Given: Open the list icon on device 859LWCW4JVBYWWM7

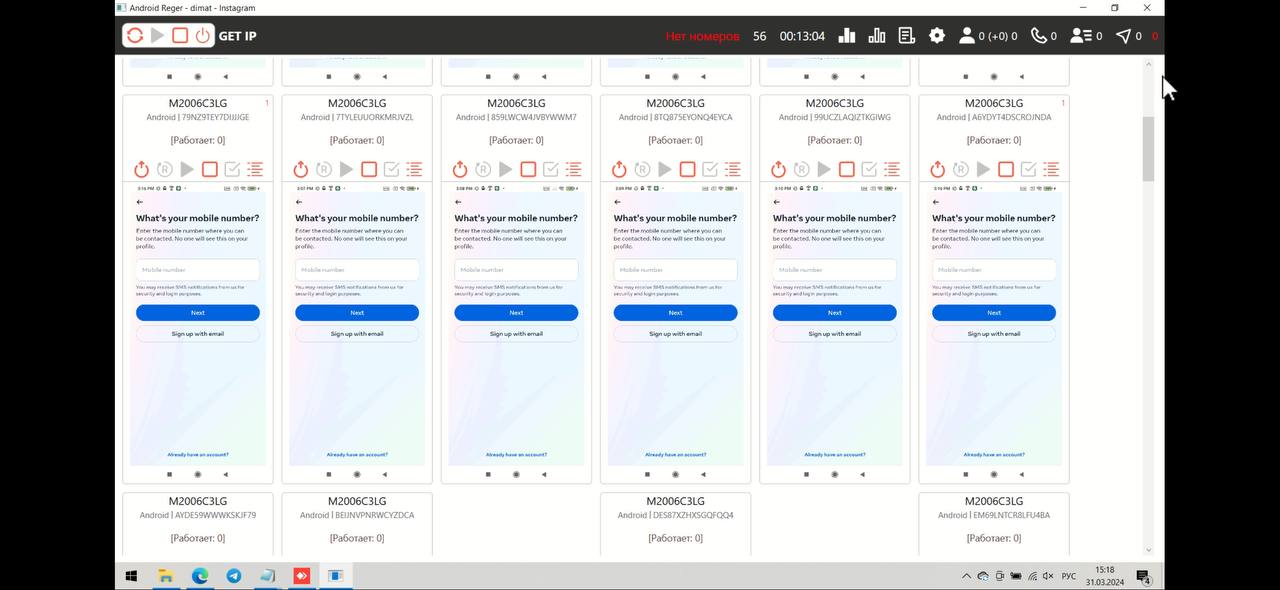Looking at the screenshot, I should (574, 169).
